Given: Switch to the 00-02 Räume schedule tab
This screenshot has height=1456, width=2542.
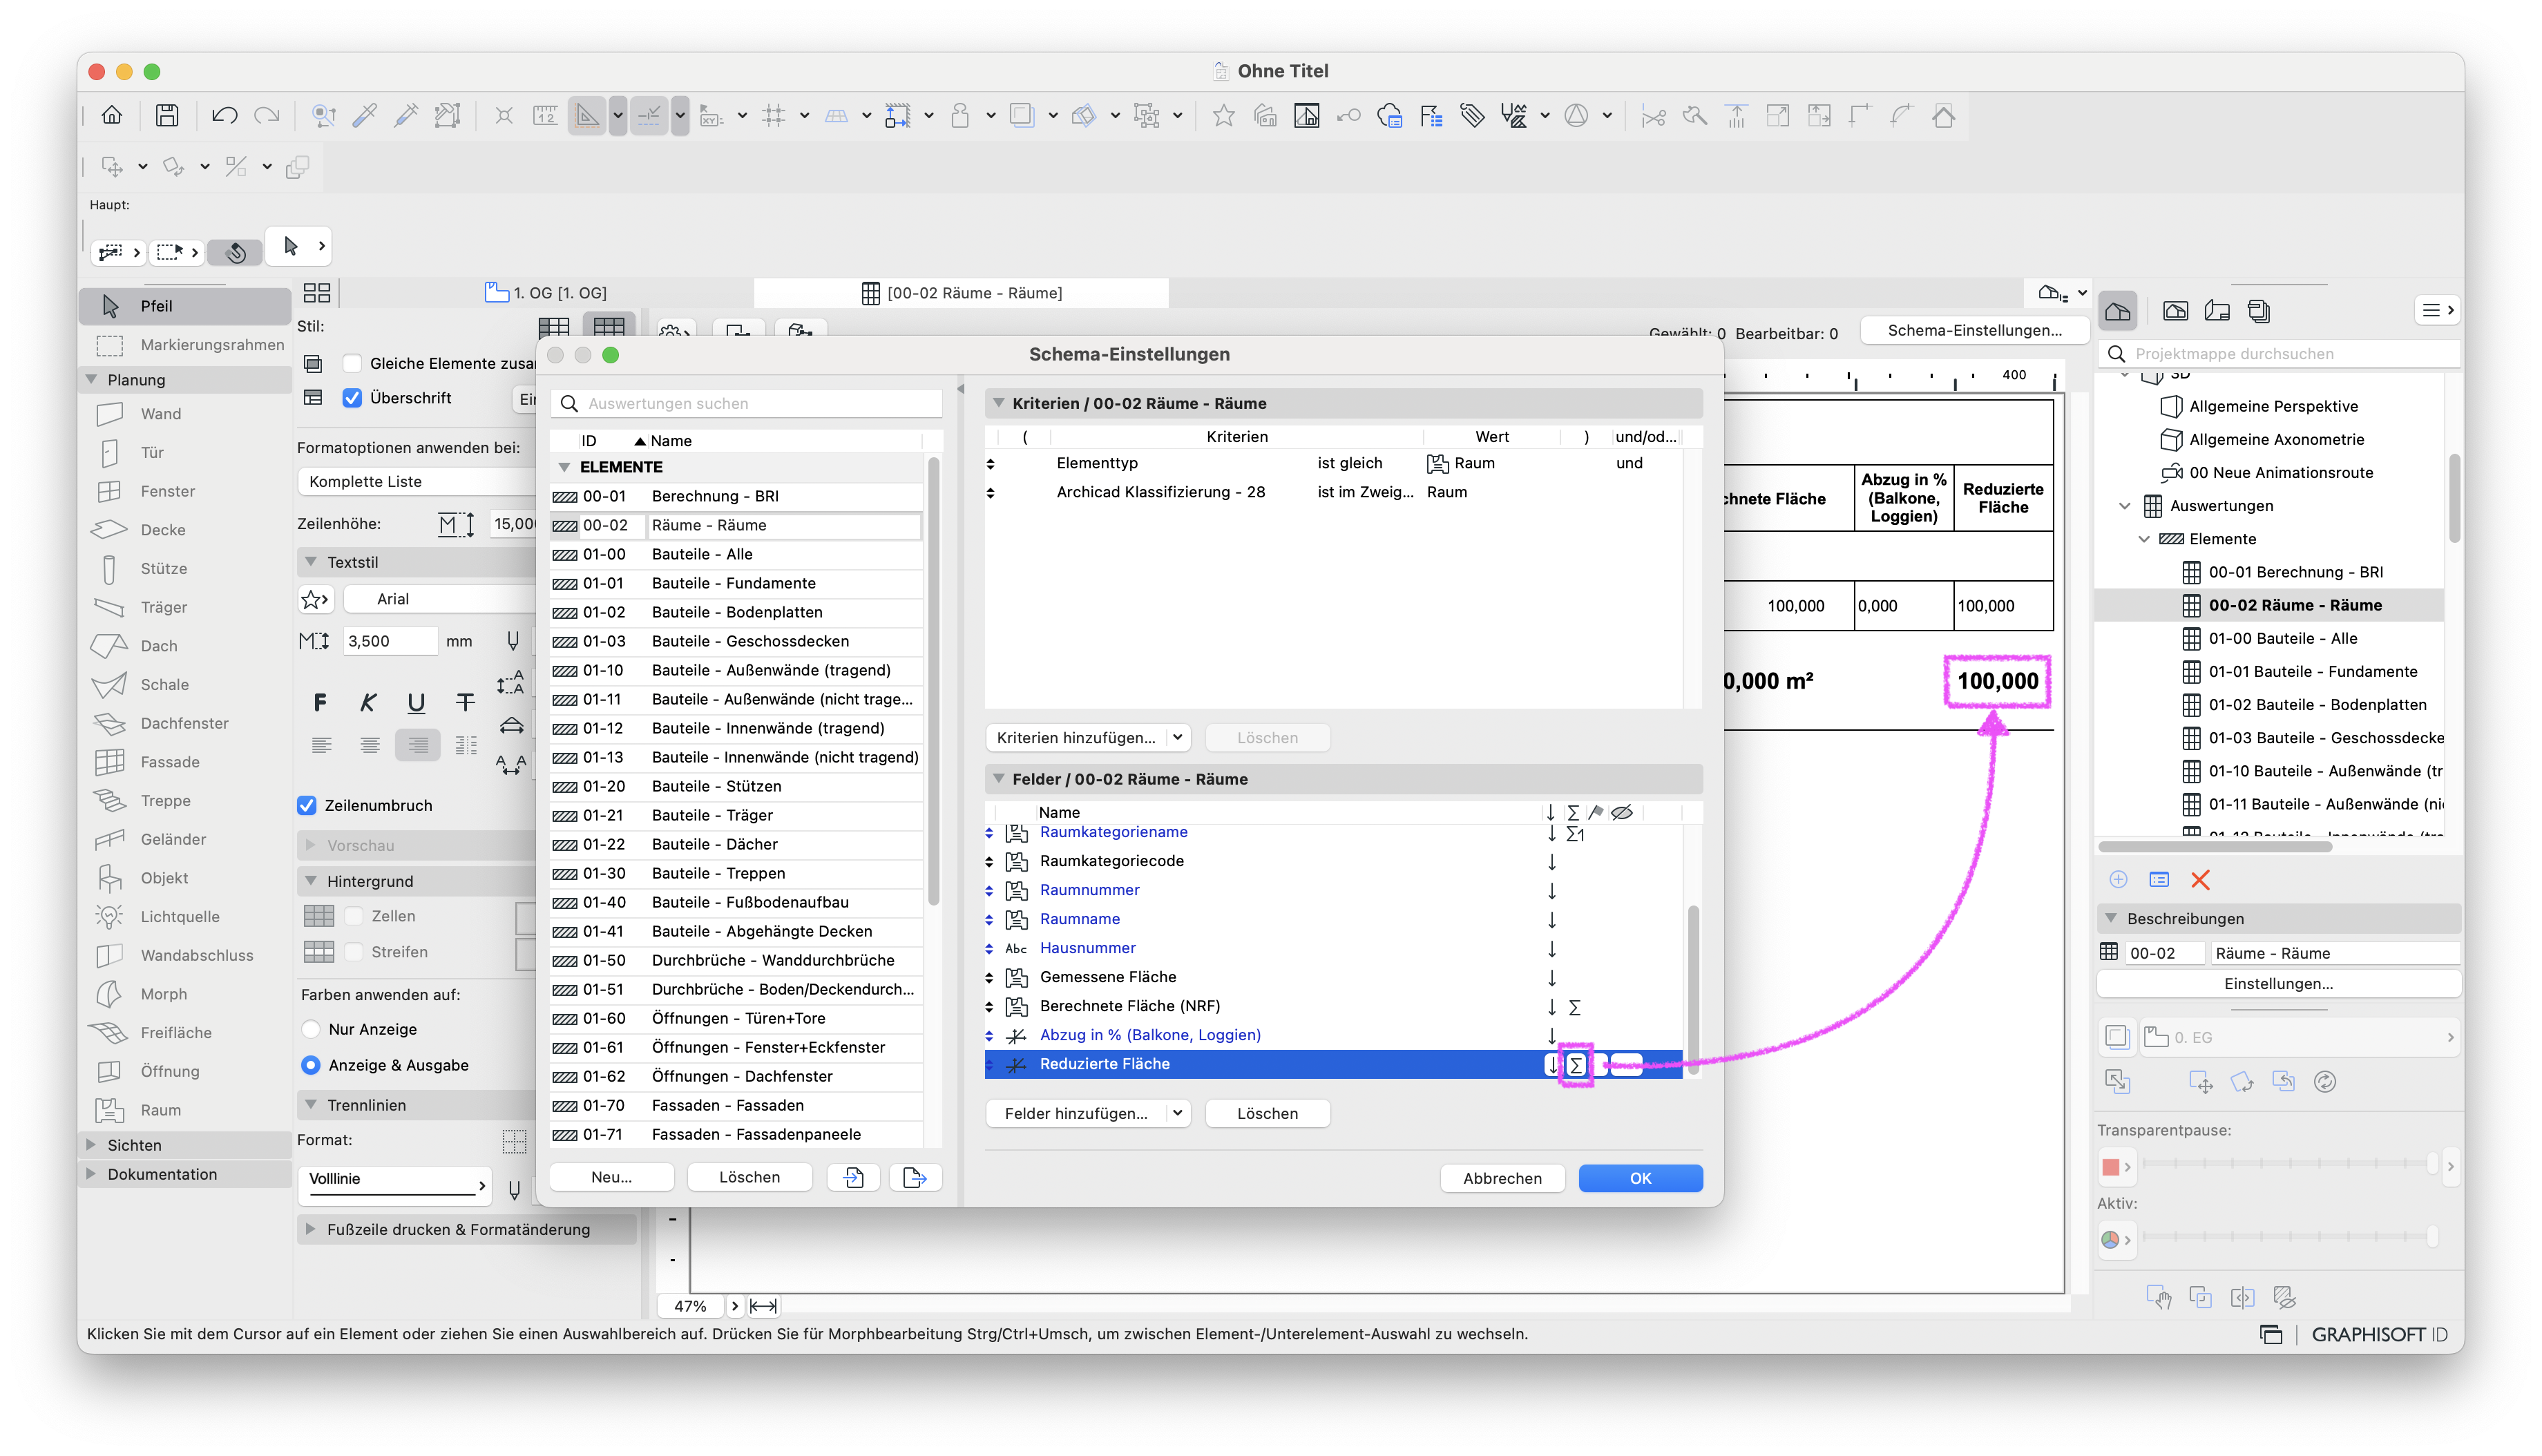Looking at the screenshot, I should (961, 293).
